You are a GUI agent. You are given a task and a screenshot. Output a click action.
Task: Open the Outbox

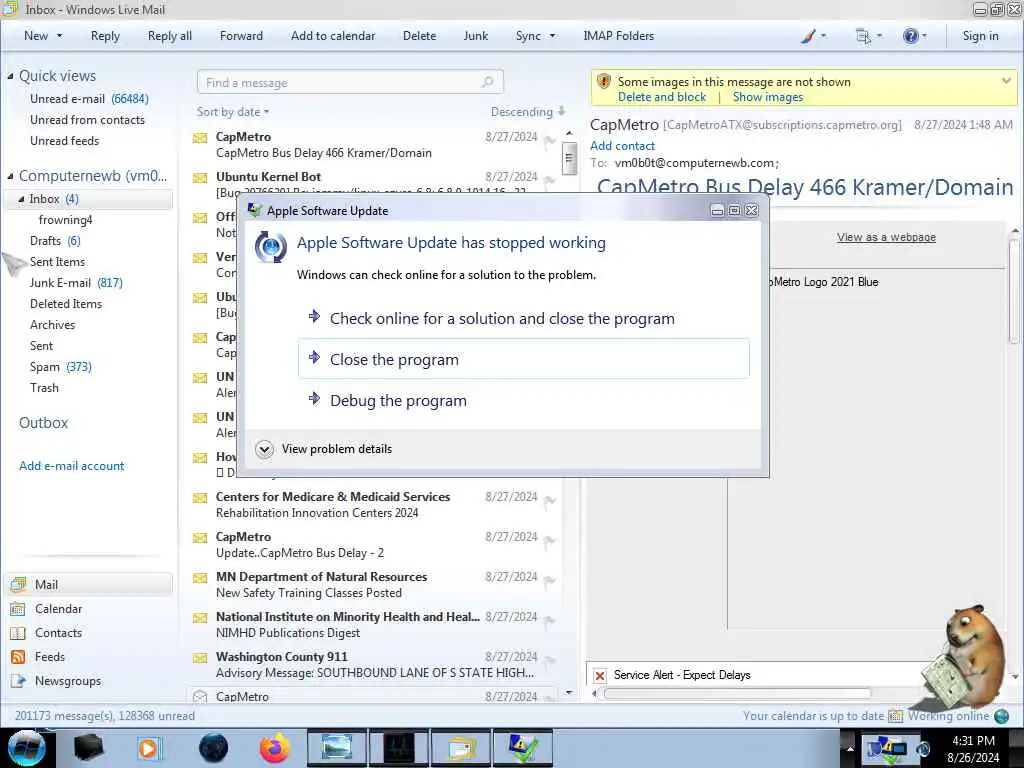(x=44, y=423)
